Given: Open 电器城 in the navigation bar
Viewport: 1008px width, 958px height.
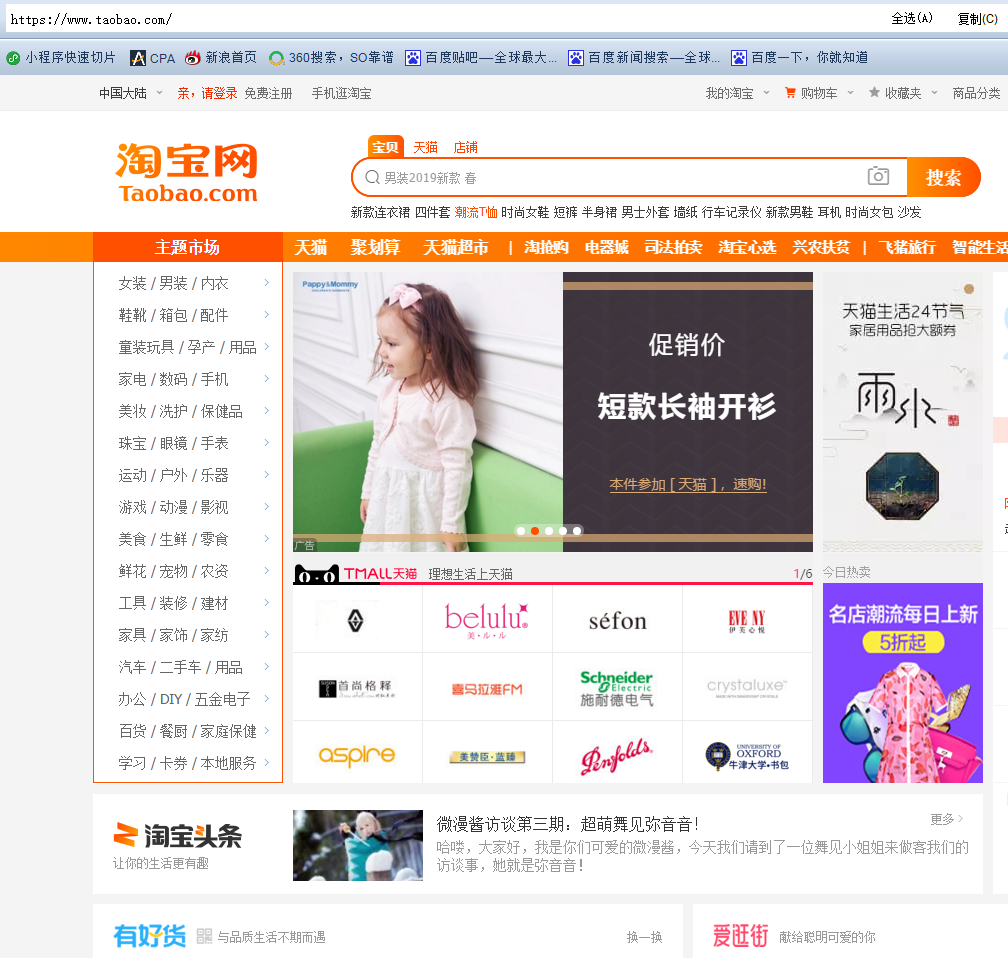Looking at the screenshot, I should point(606,247).
